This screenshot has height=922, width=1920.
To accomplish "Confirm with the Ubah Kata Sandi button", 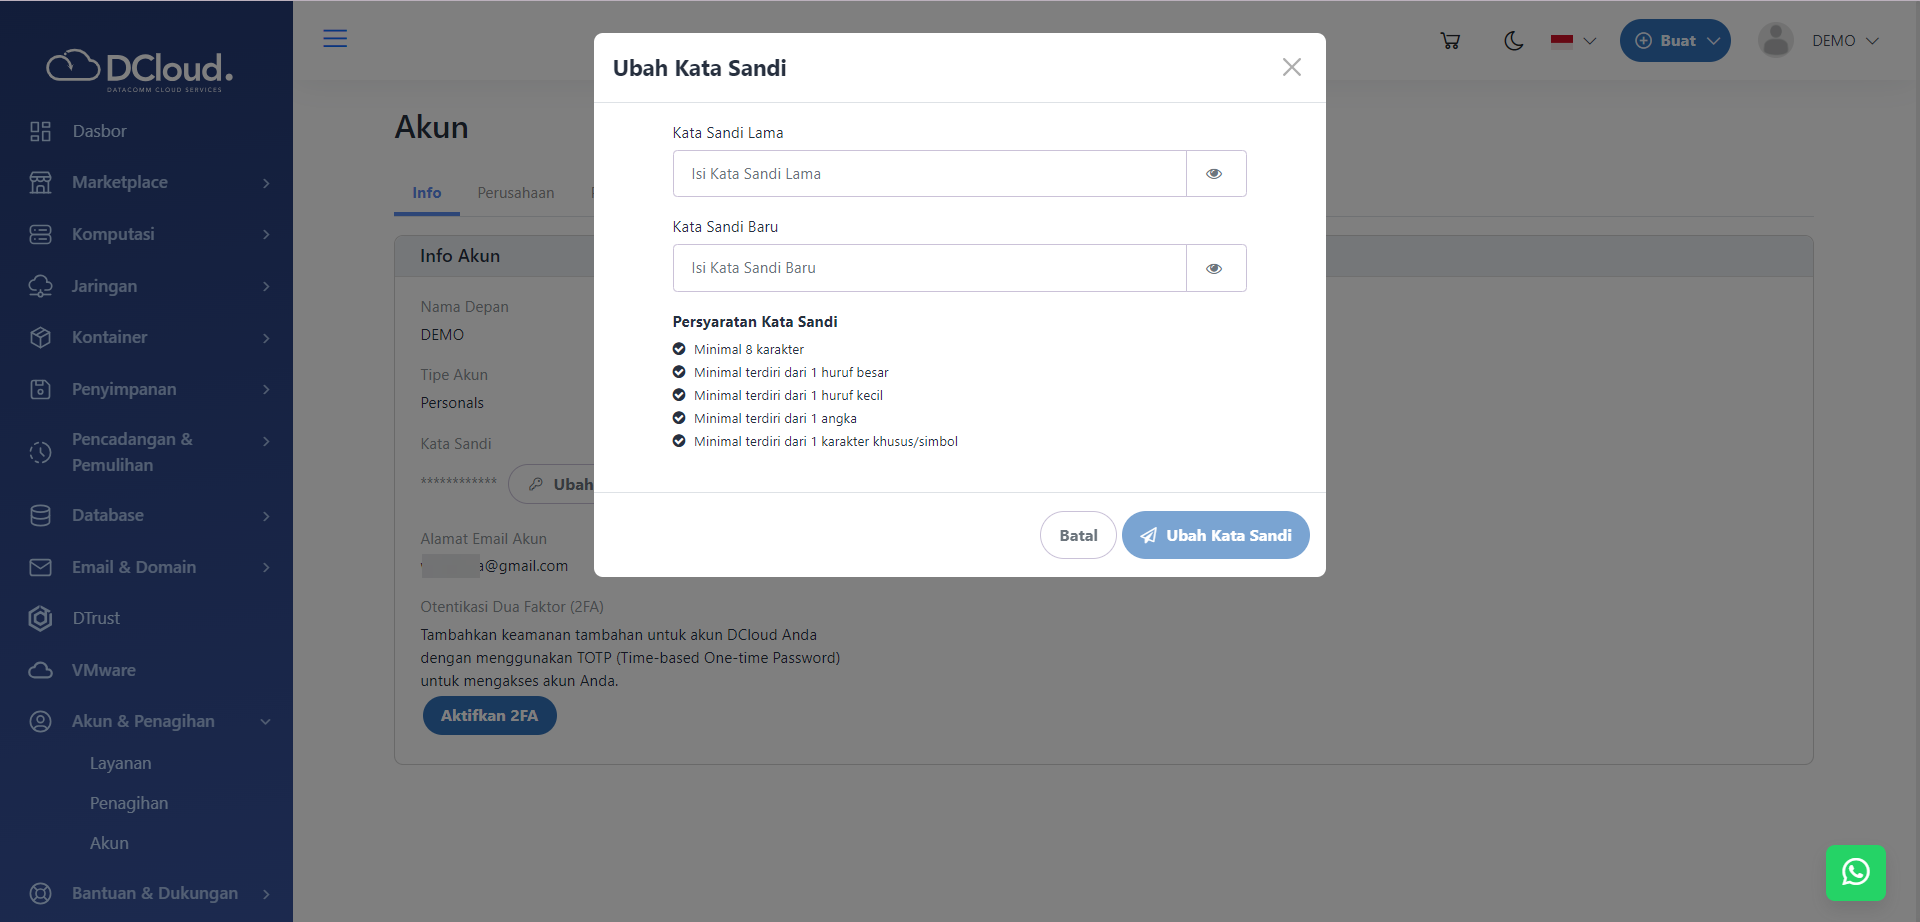I will click(x=1215, y=535).
